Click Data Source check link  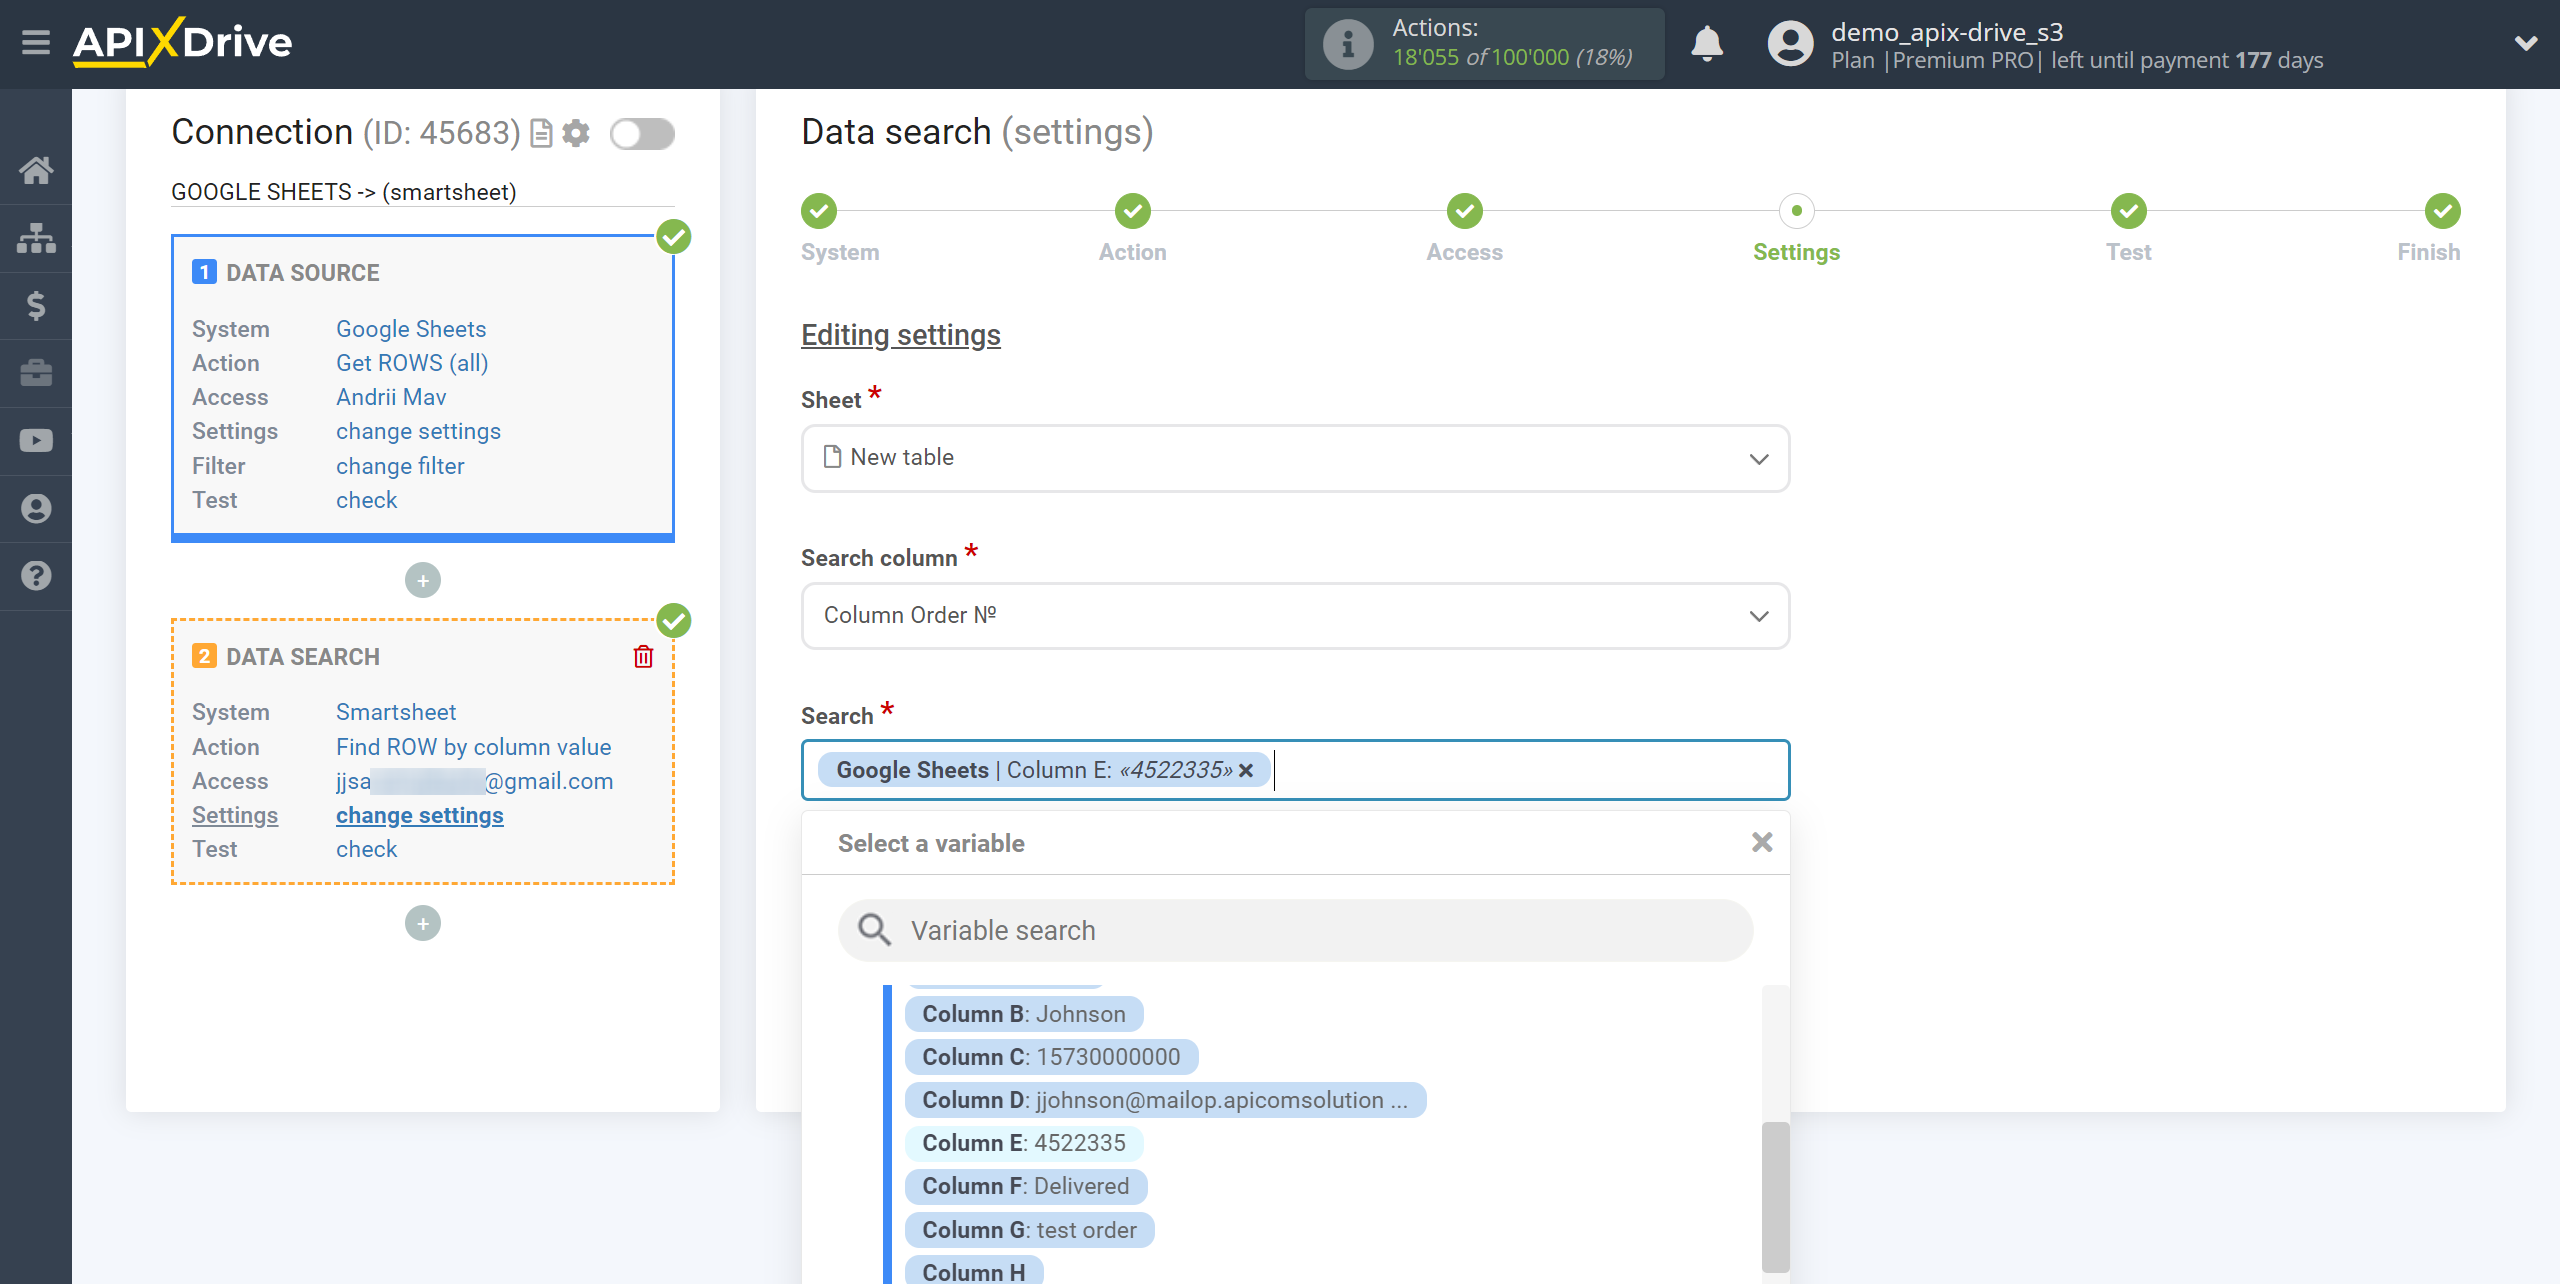coord(366,500)
